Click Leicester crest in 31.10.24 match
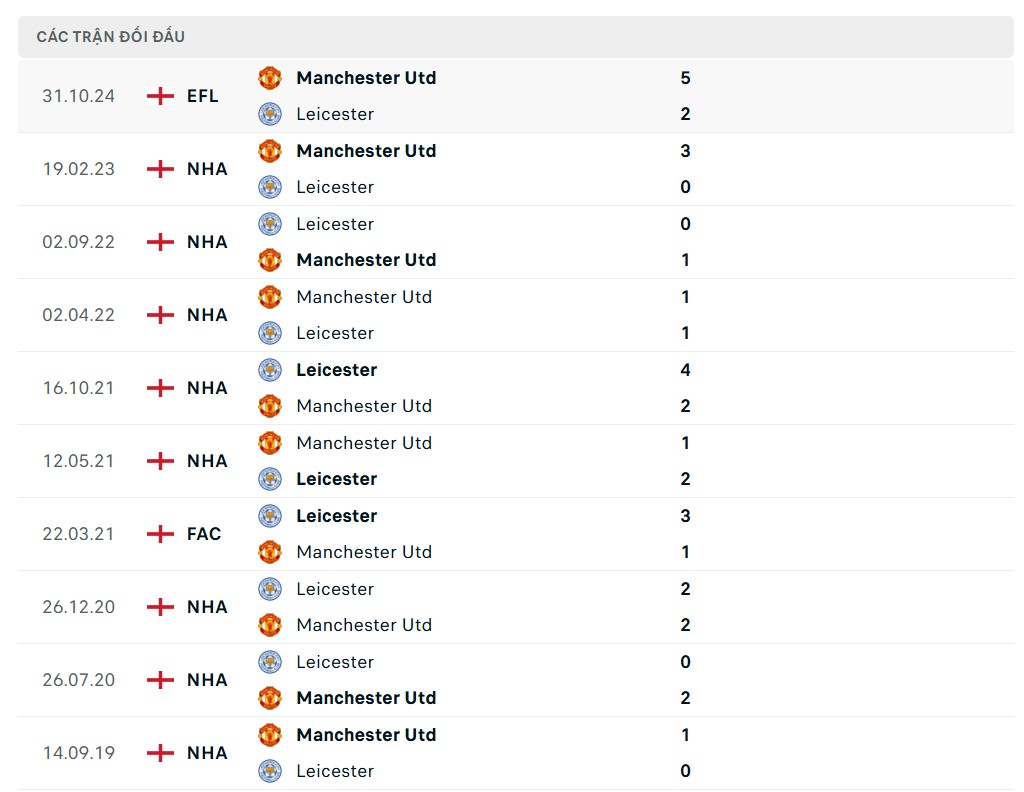The image size is (1024, 792). (x=270, y=114)
